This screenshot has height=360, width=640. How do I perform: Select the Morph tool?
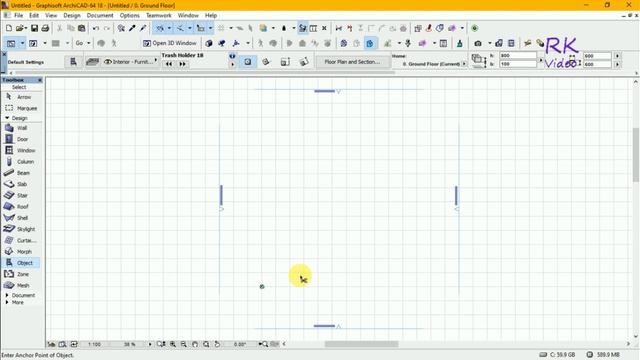(x=21, y=252)
